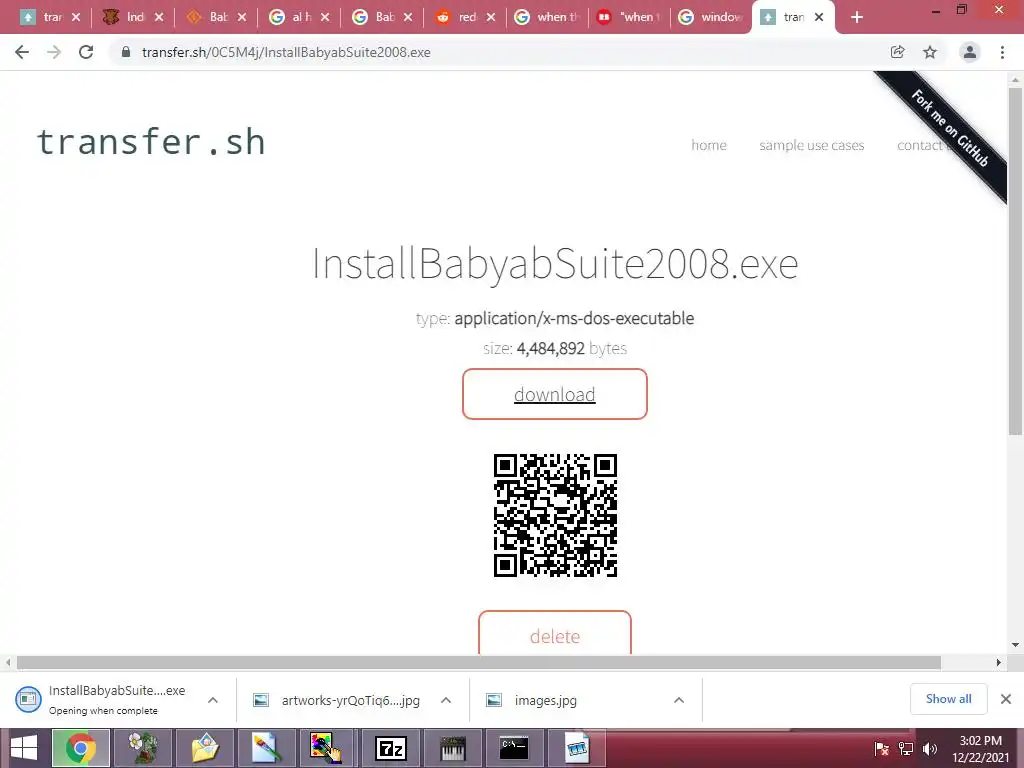This screenshot has width=1024, height=768.
Task: Share this page via share icon
Action: pos(897,52)
